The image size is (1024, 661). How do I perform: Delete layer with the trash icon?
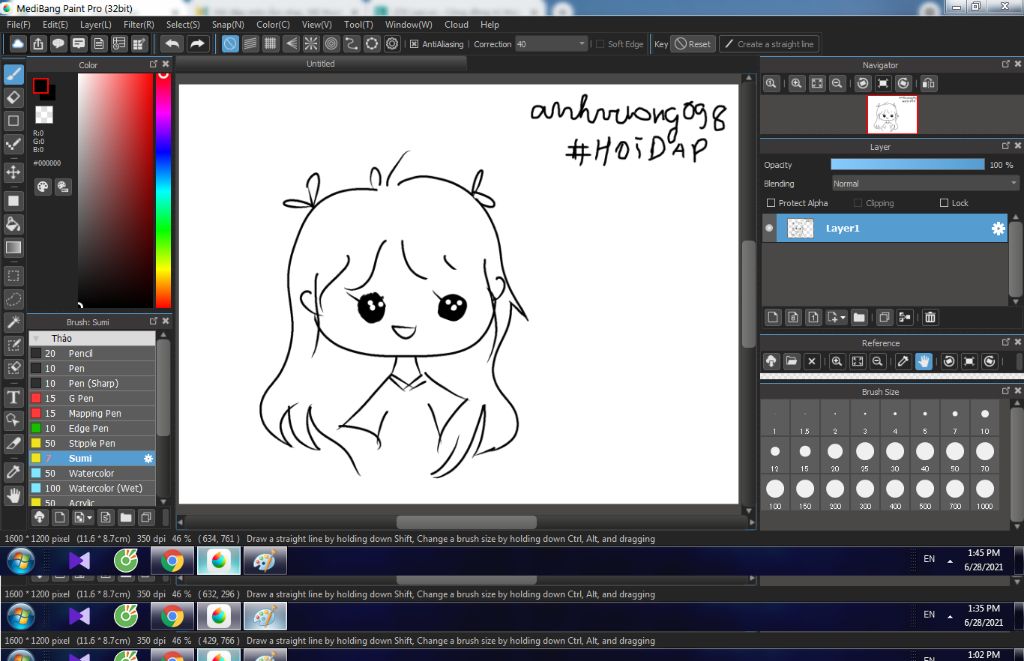930,317
